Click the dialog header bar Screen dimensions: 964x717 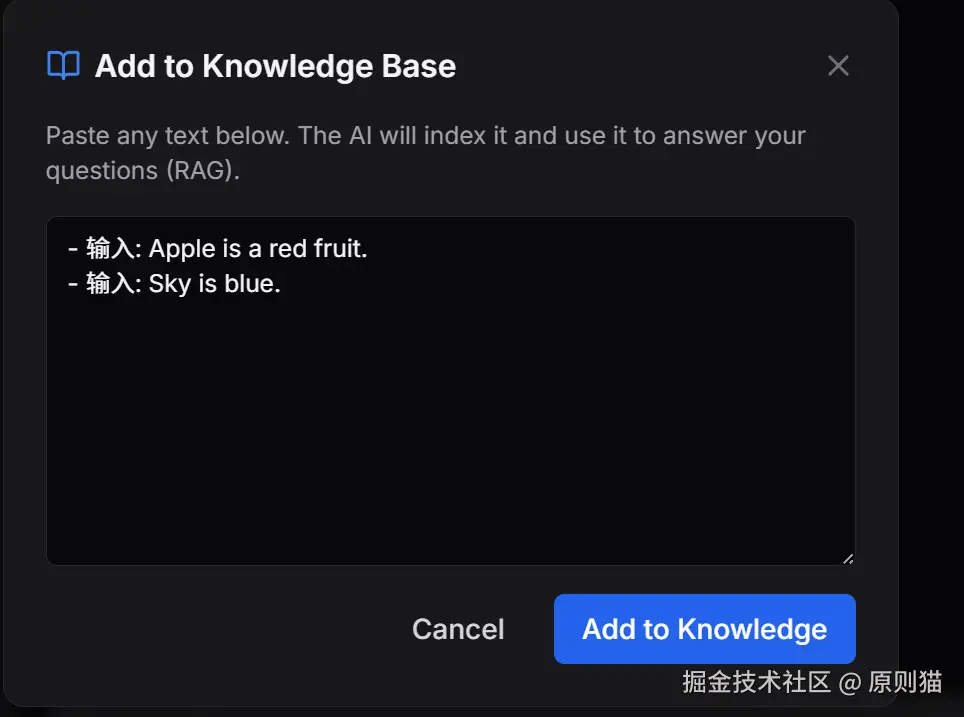coord(450,65)
